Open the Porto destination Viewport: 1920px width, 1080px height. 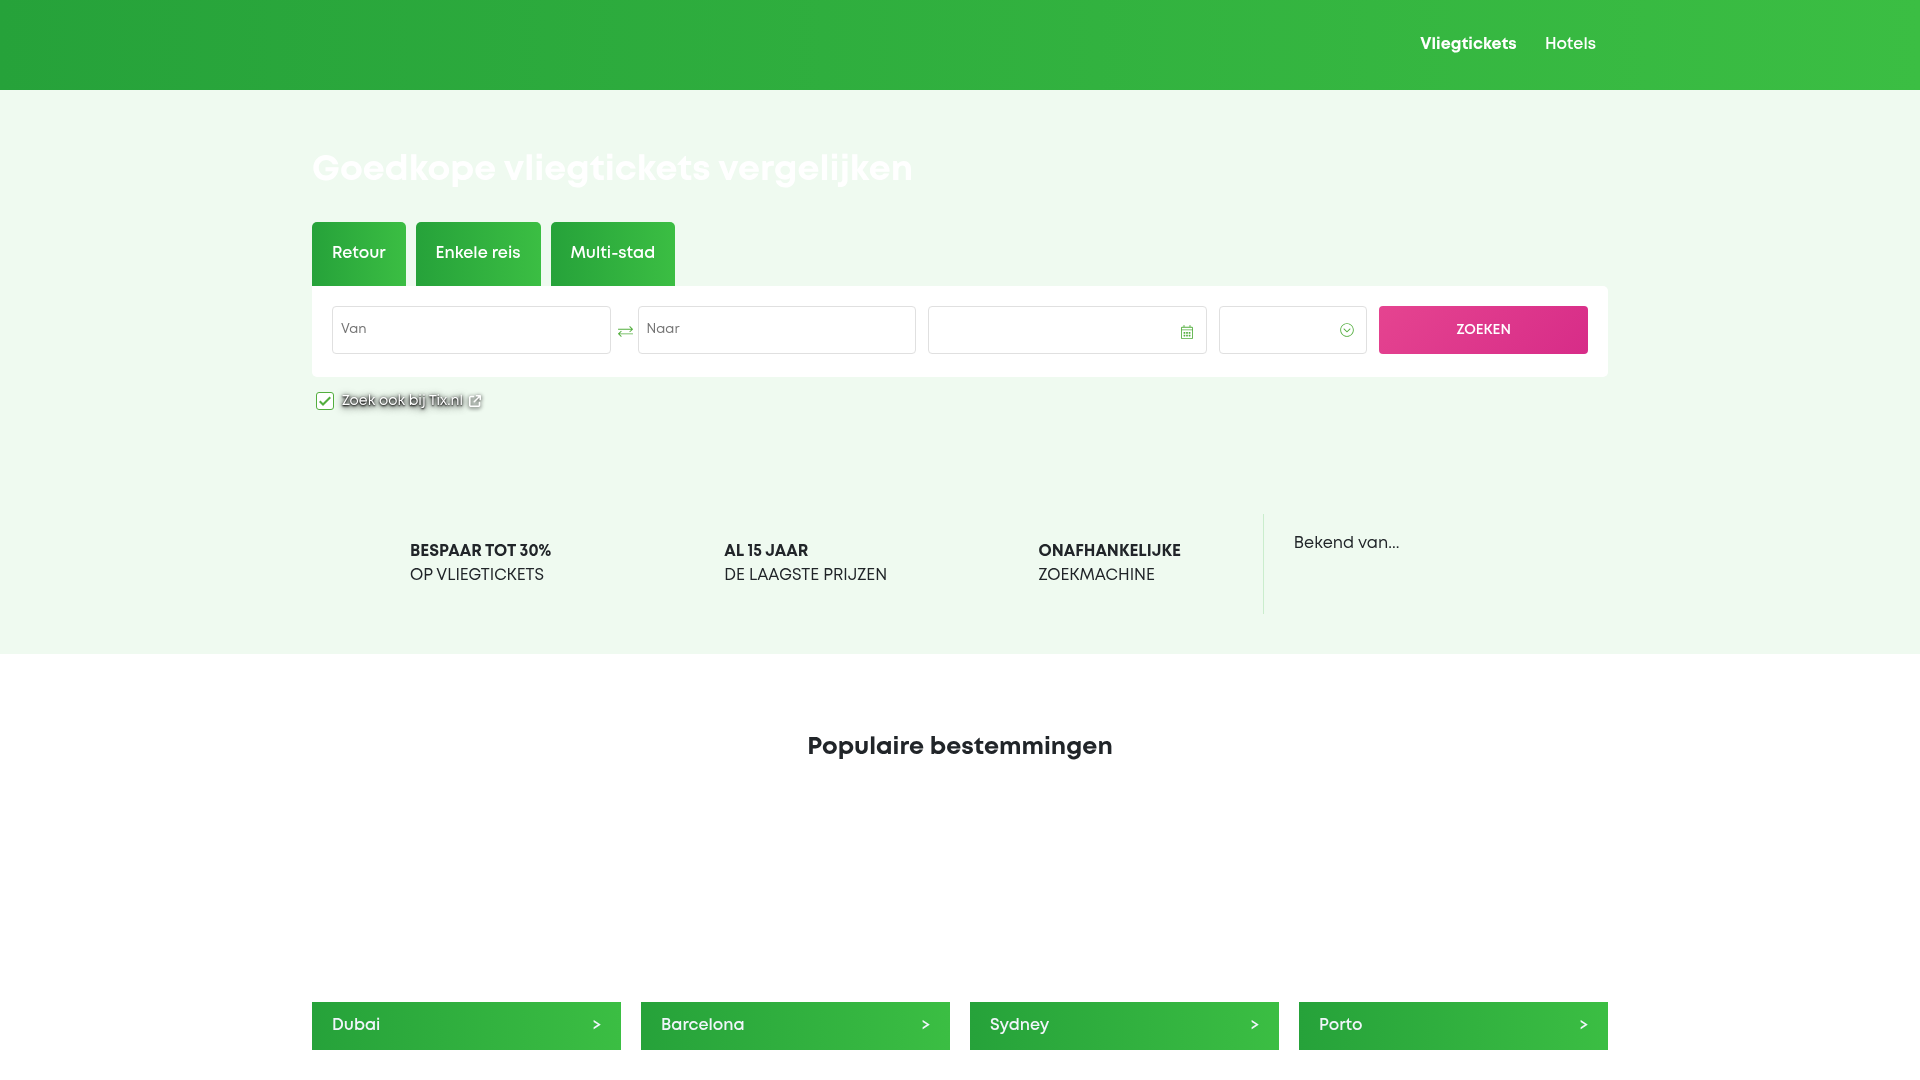coord(1453,1026)
